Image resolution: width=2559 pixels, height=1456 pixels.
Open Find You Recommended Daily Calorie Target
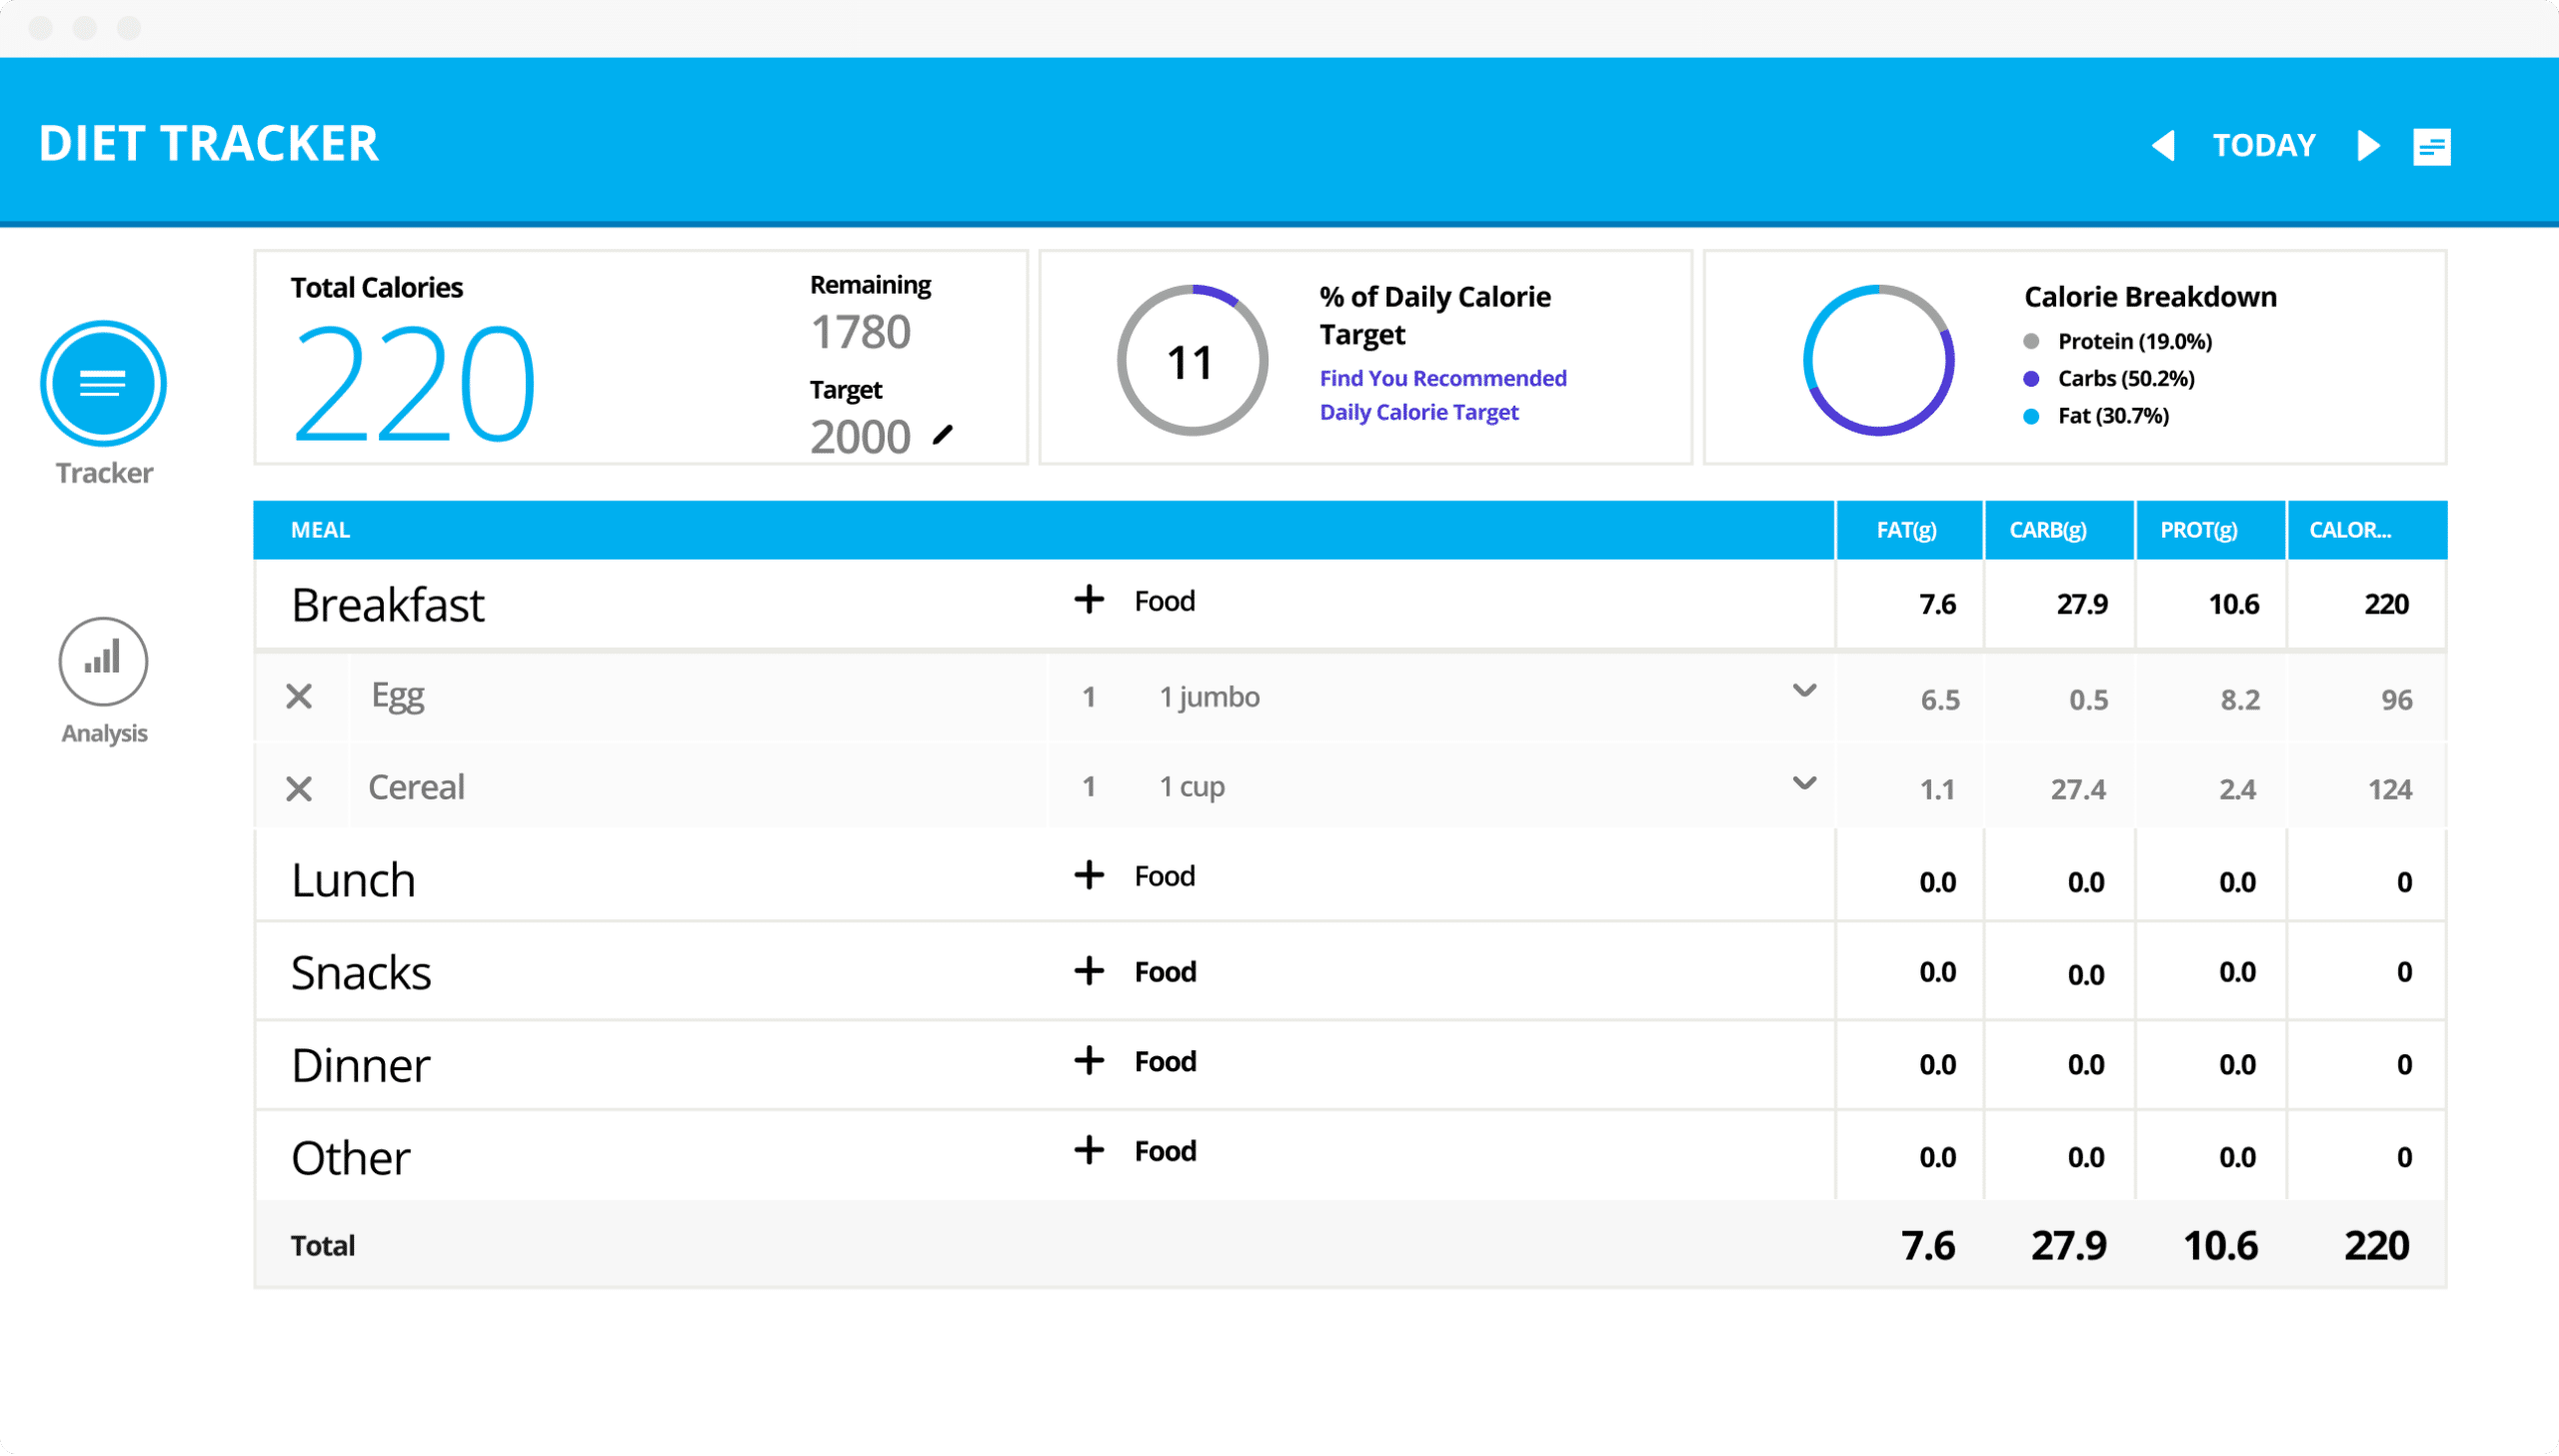coord(1442,394)
